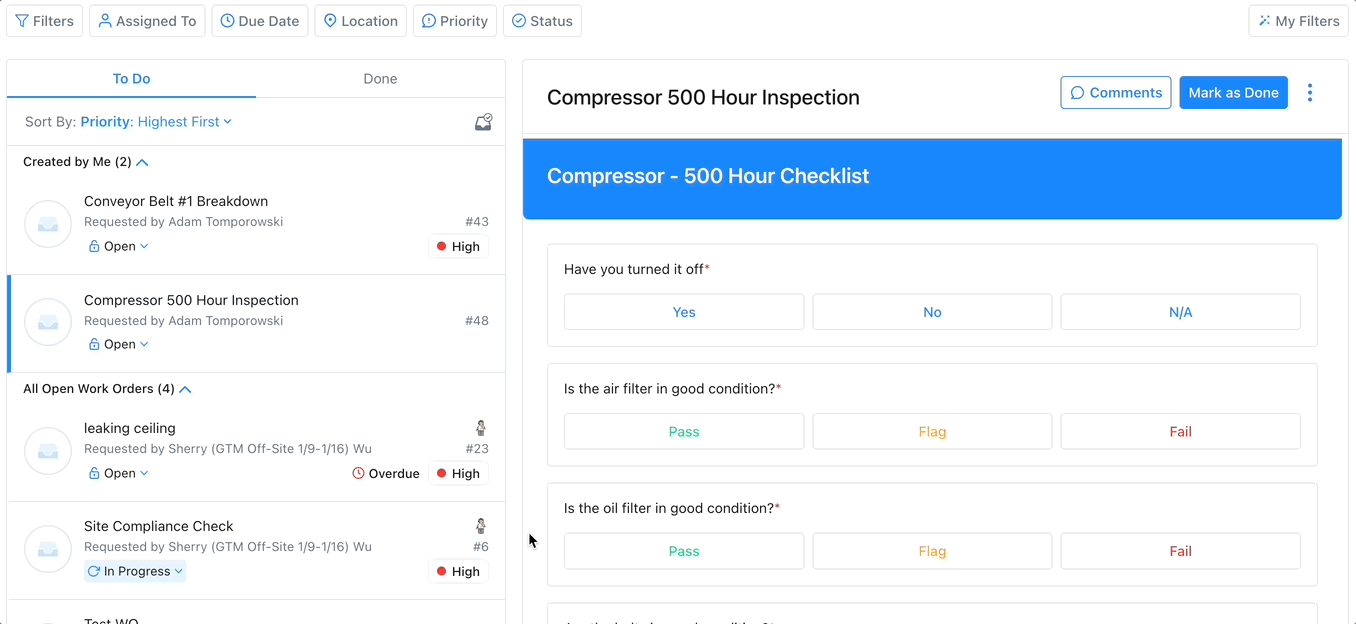Image resolution: width=1356 pixels, height=624 pixels.
Task: Open the 'Conveyor Belt #1 Breakdown' work order
Action: tap(176, 201)
